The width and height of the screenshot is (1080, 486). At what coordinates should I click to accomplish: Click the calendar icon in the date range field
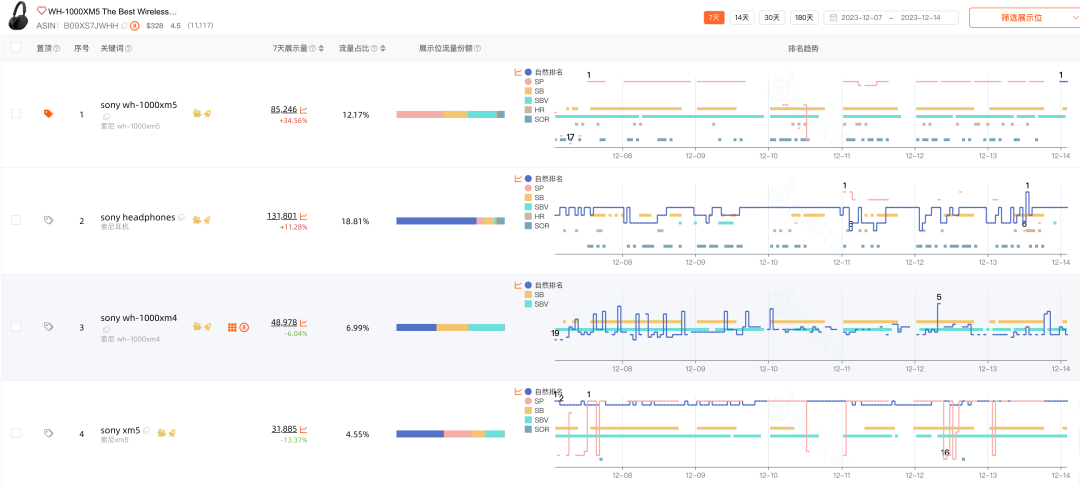tap(833, 18)
